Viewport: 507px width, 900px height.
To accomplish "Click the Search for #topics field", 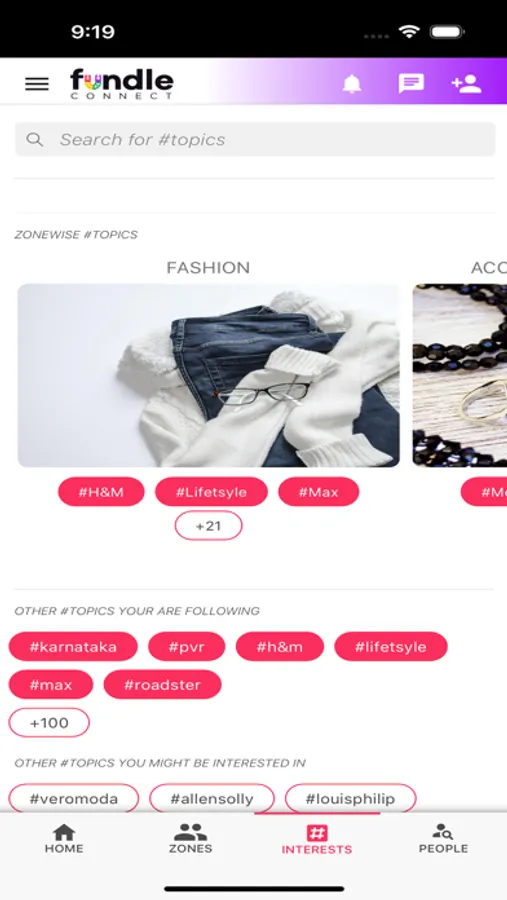I will (255, 139).
